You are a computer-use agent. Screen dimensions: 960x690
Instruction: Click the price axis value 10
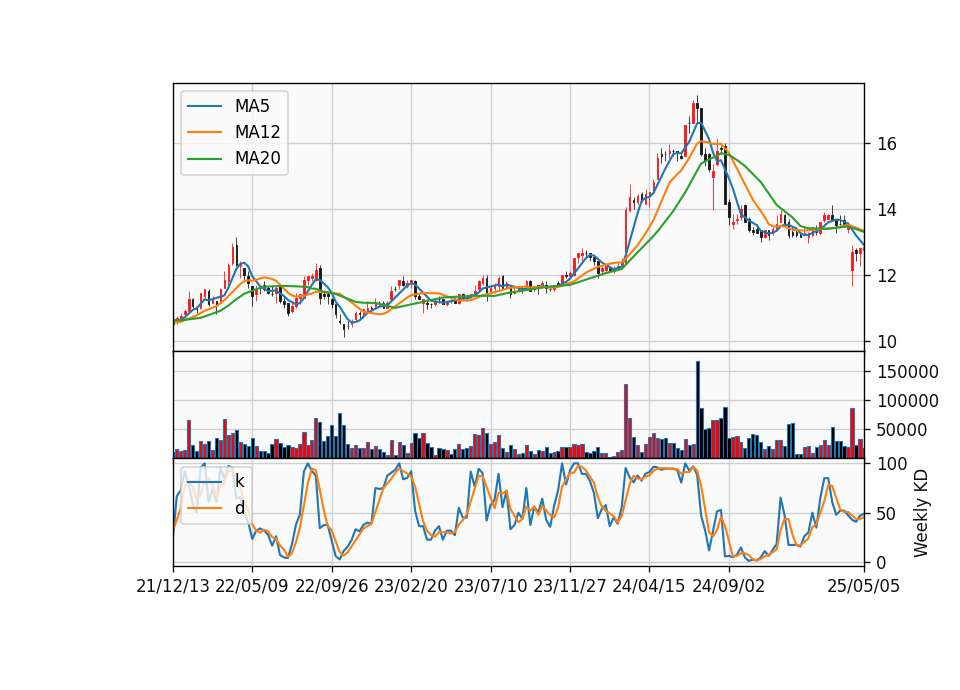[x=887, y=342]
